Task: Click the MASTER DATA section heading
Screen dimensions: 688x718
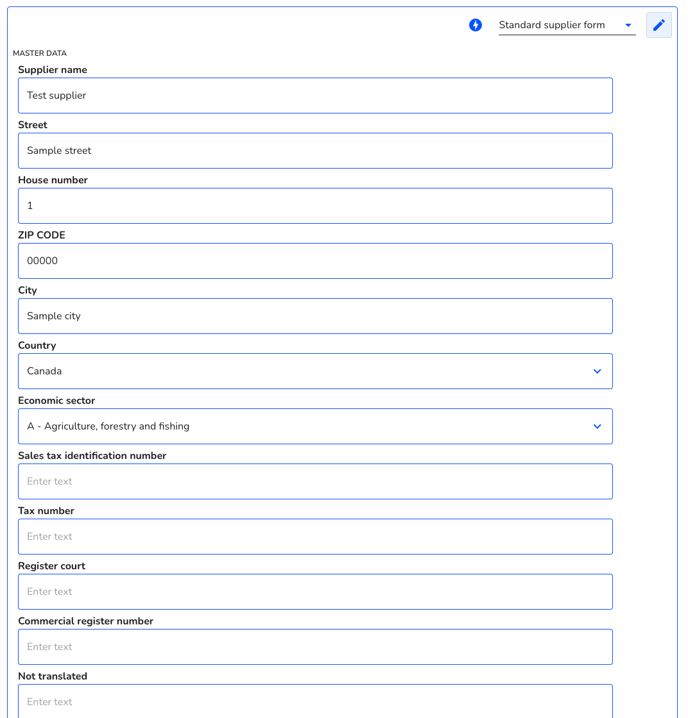Action: click(39, 53)
